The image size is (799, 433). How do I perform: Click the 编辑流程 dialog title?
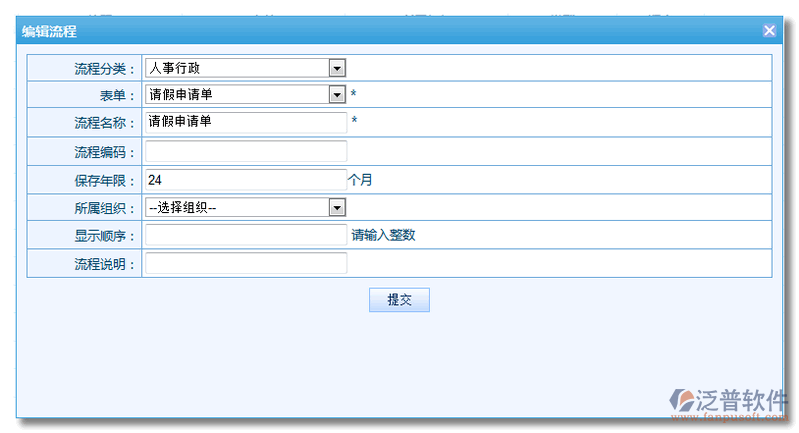tap(49, 32)
